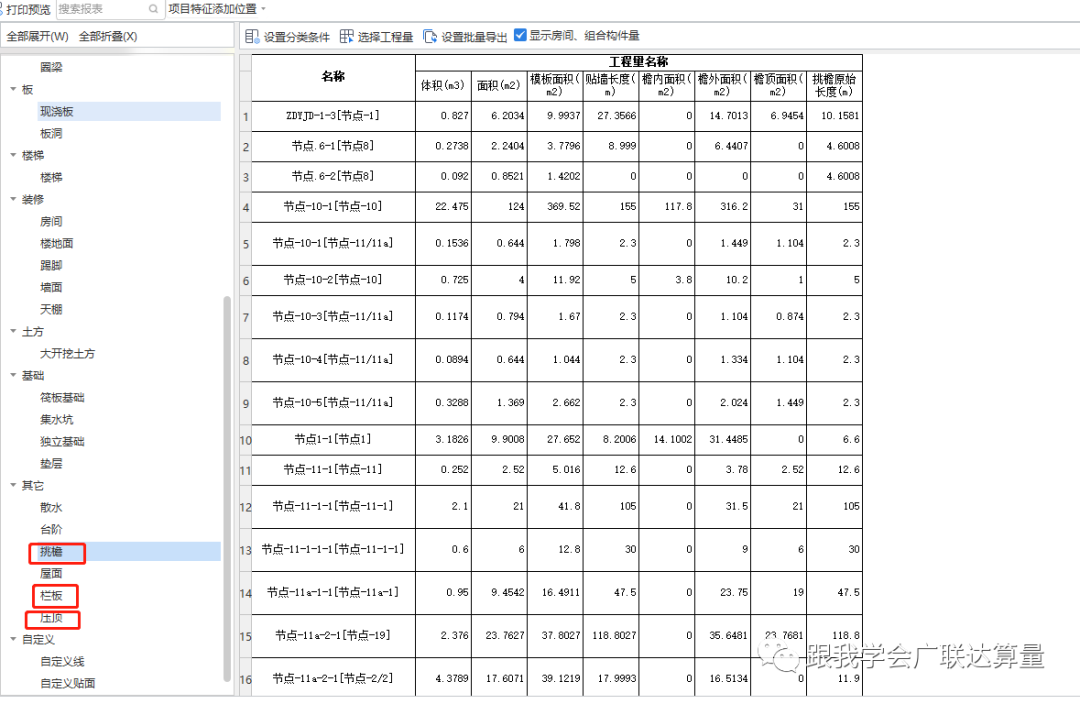Click the search magnifier icon in 搜索报表 field
The image size is (1080, 704).
153,10
